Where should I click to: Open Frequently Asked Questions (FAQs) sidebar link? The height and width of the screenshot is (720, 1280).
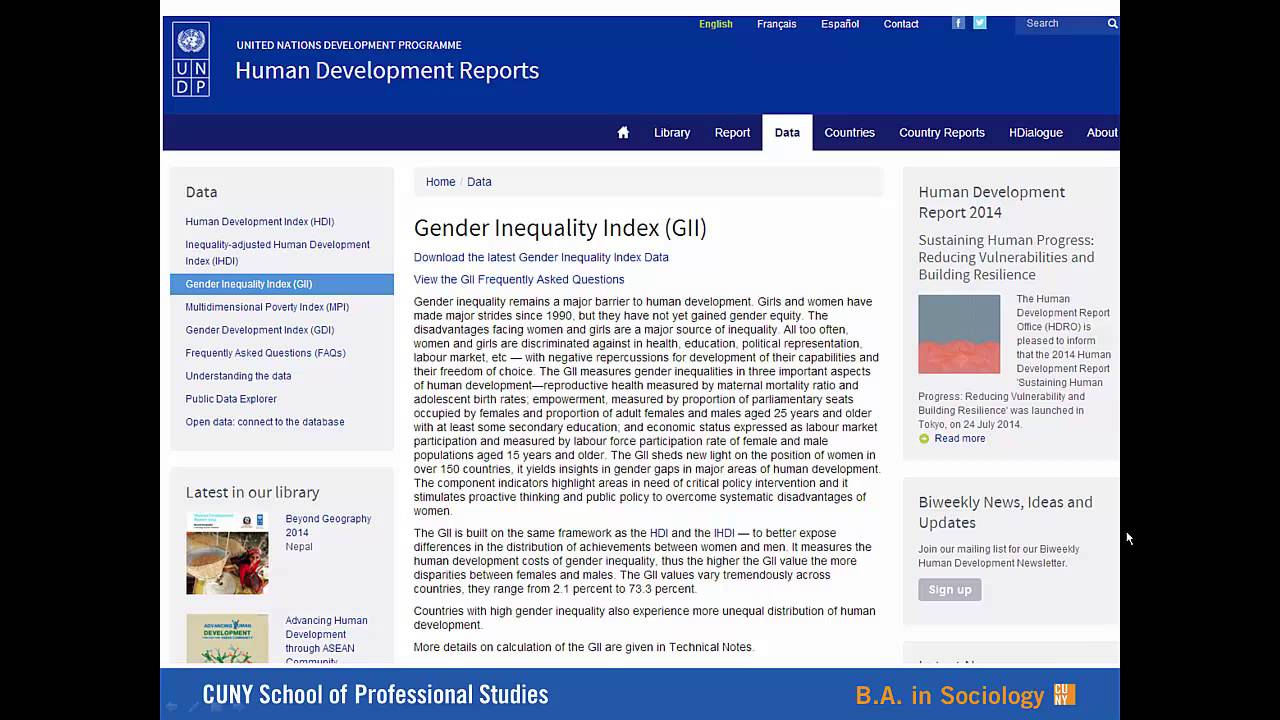[x=265, y=353]
